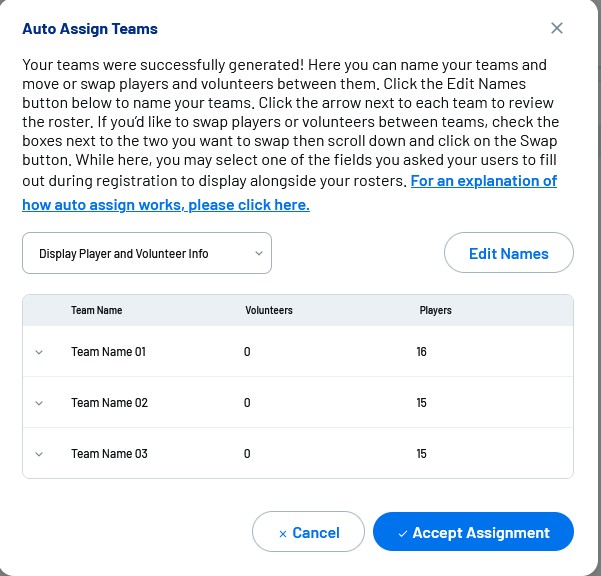Click Team Name 03's player count

pos(422,454)
